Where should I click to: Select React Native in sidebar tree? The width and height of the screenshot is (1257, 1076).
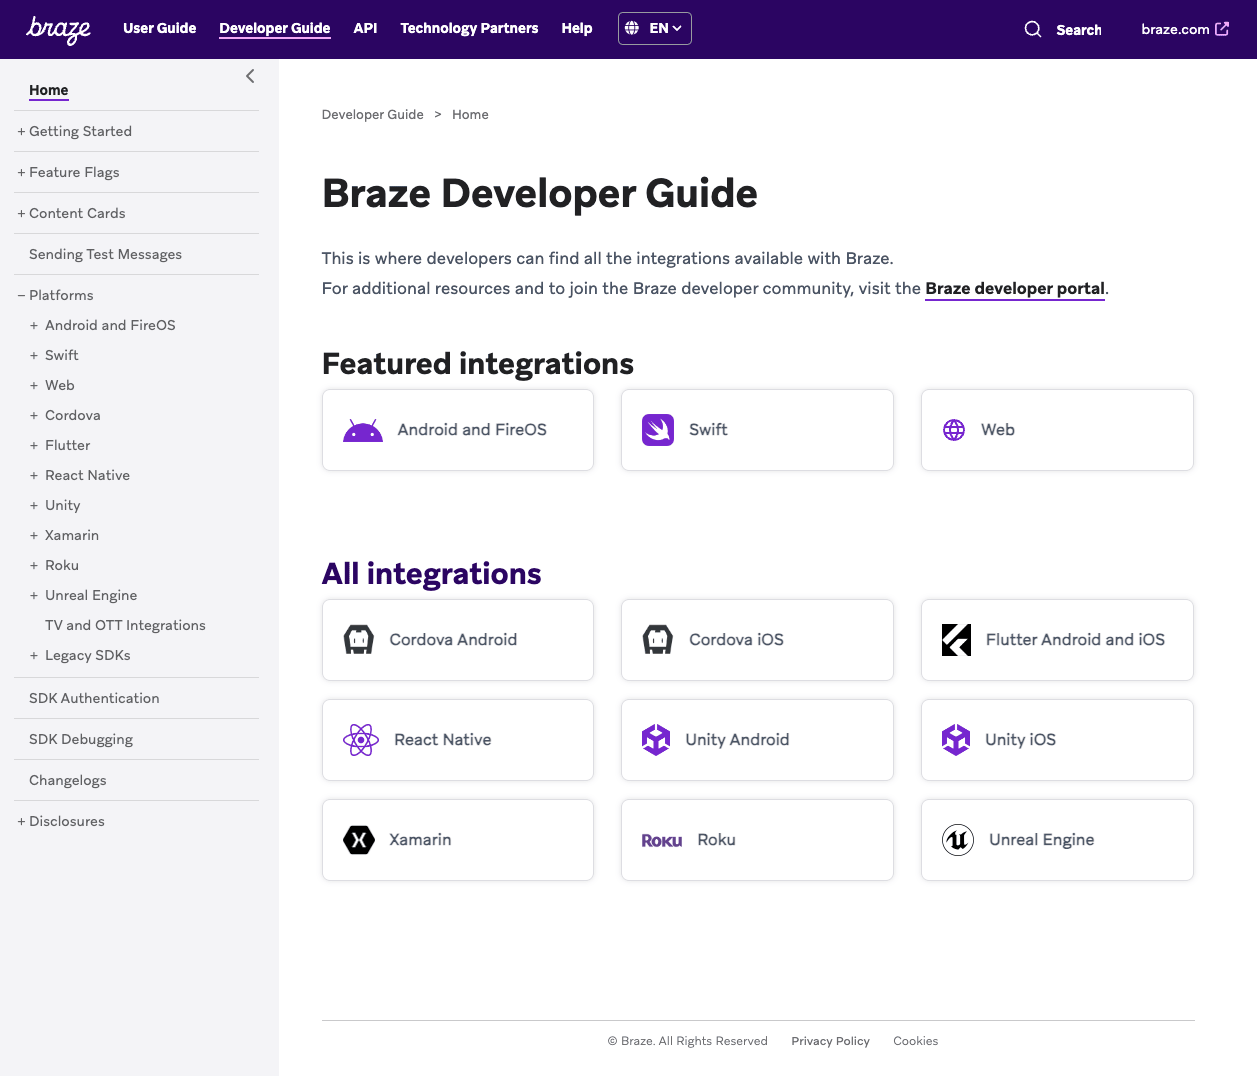pos(87,475)
